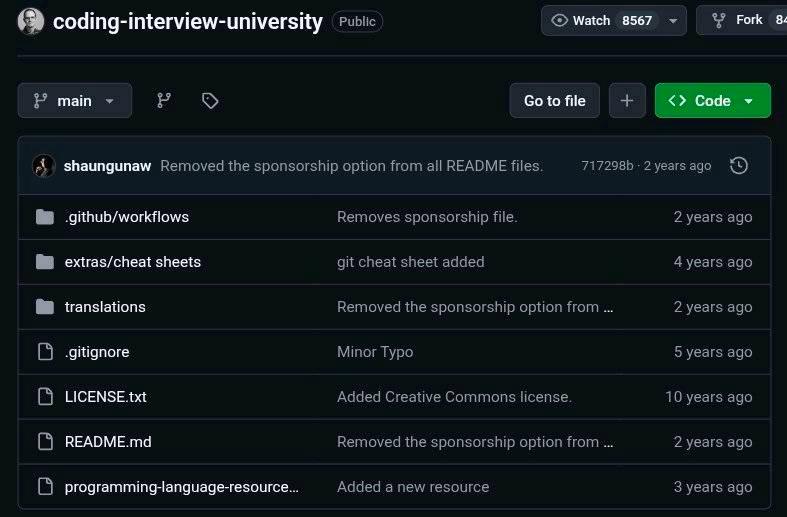
Task: Click the Go to file field
Action: pyautogui.click(x=555, y=100)
